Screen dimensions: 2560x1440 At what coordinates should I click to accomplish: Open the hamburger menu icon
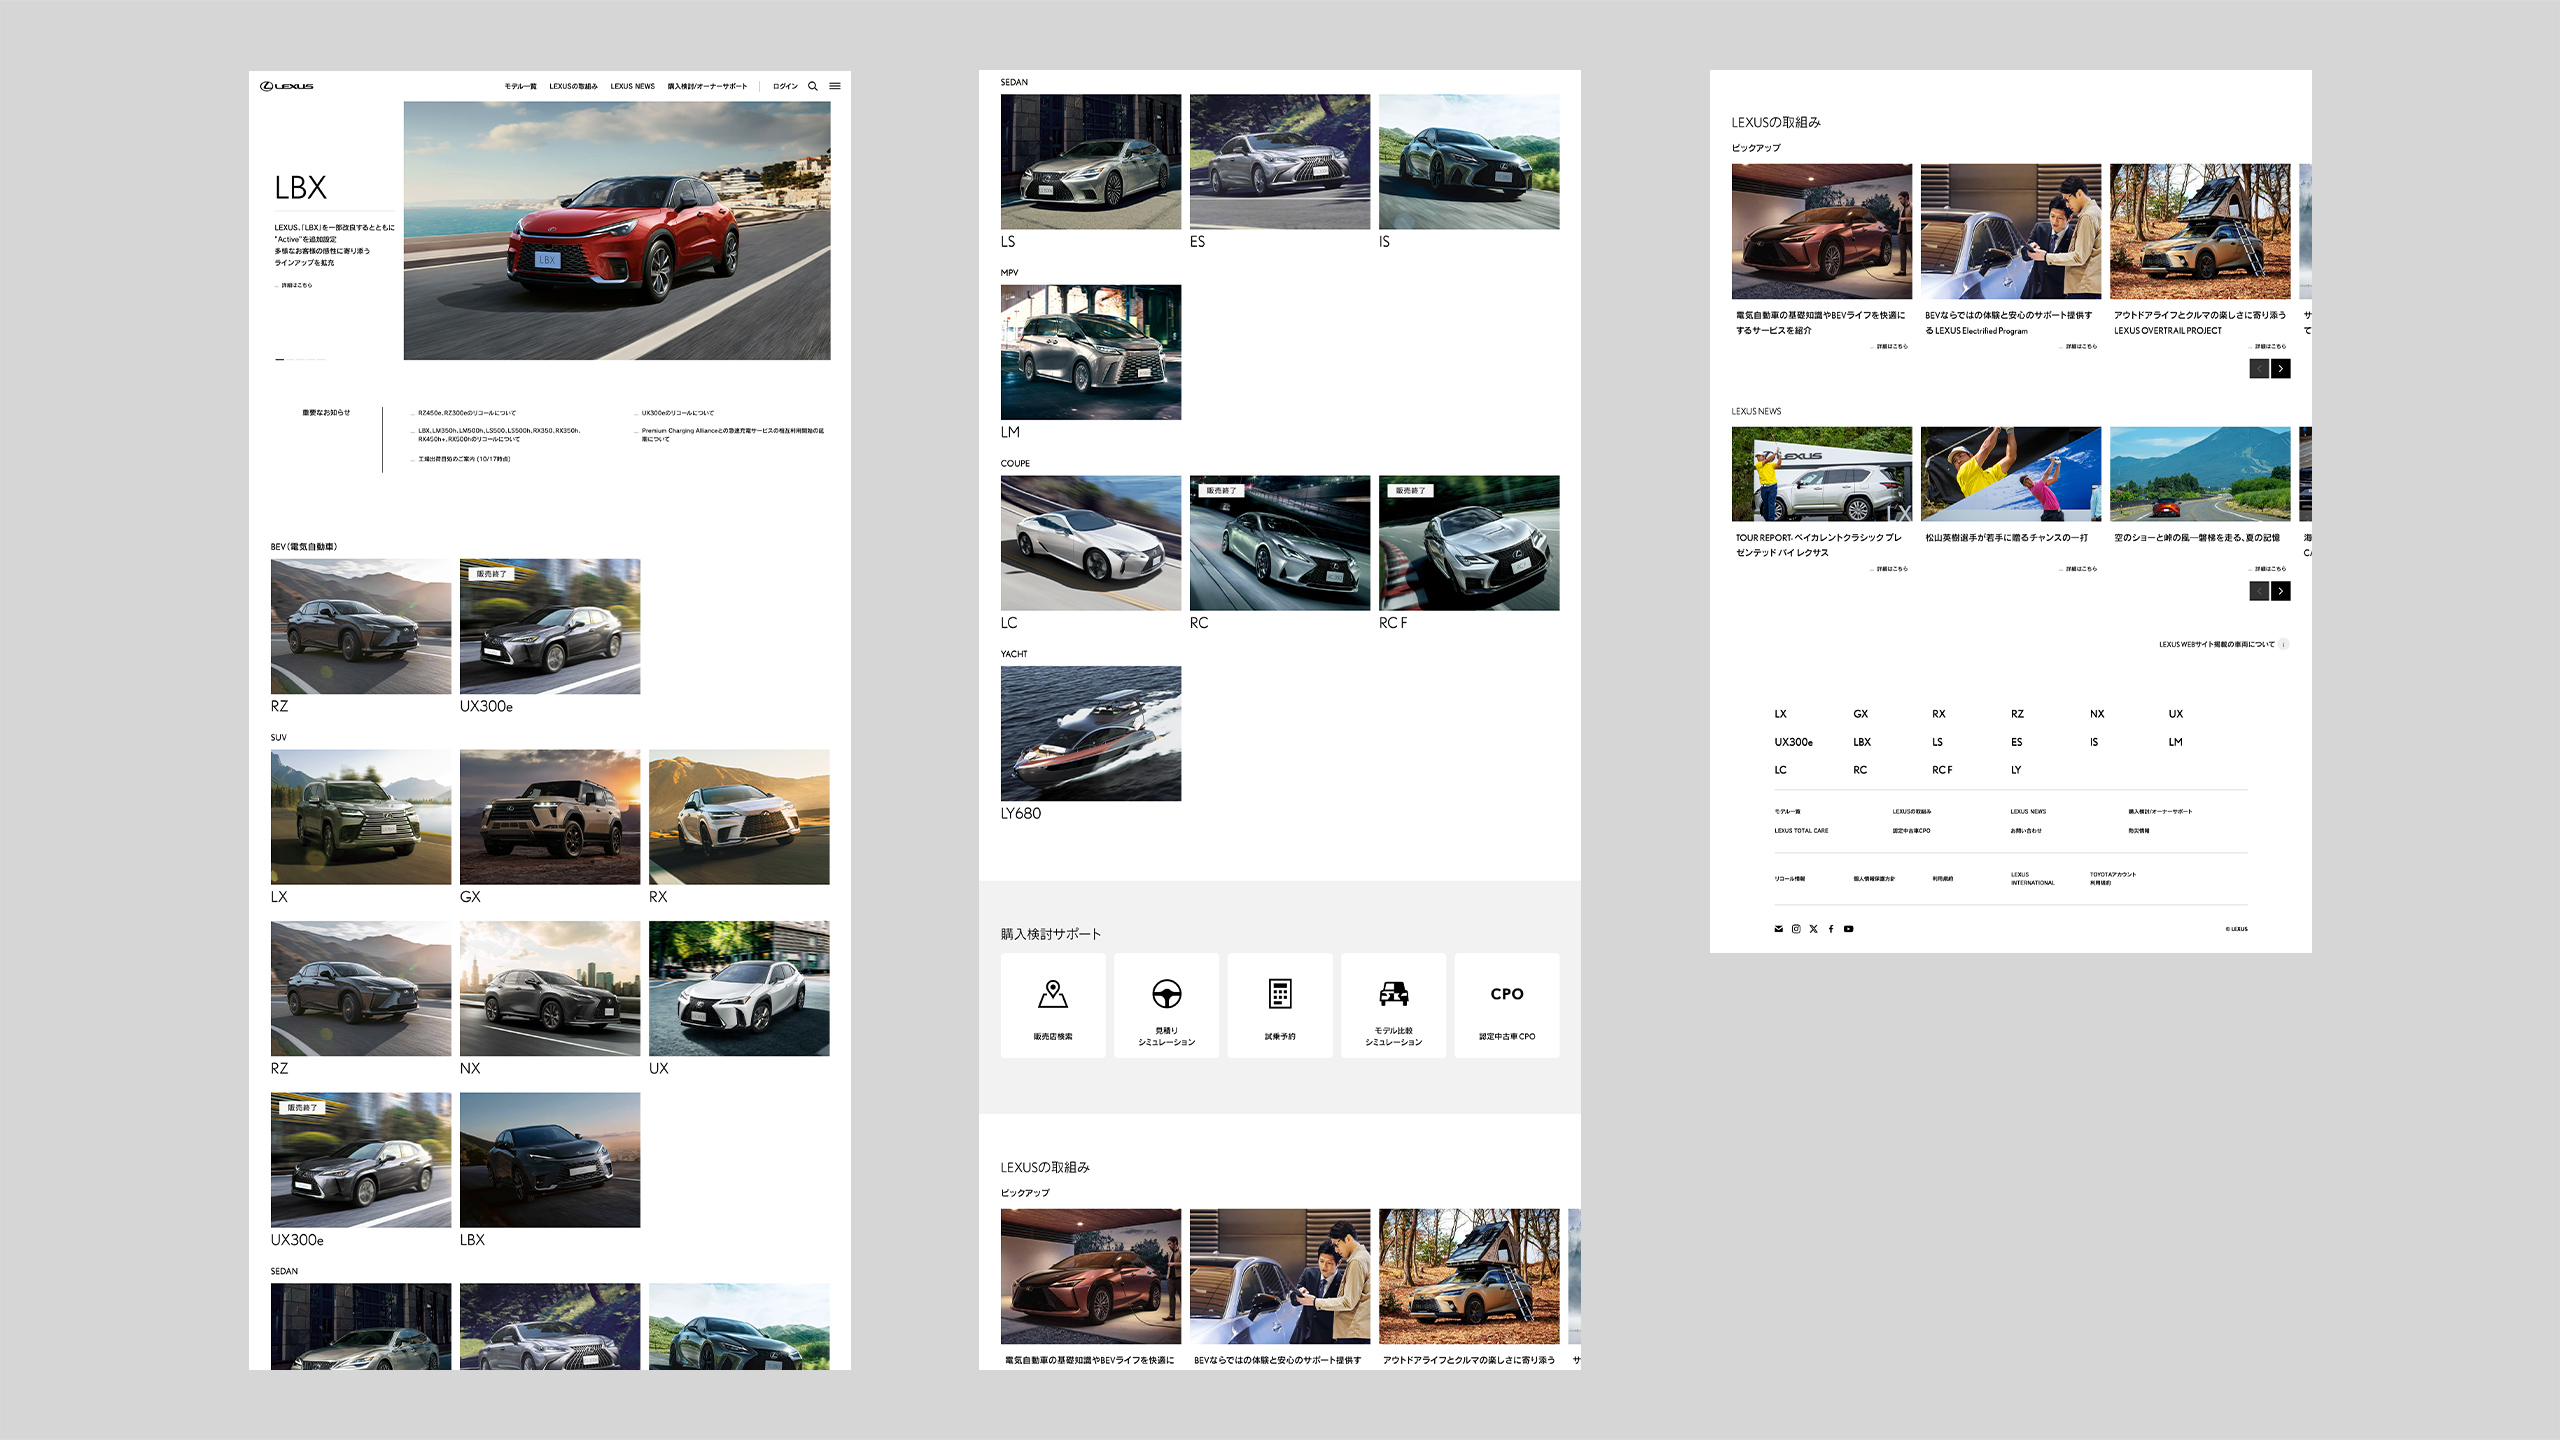coord(835,86)
